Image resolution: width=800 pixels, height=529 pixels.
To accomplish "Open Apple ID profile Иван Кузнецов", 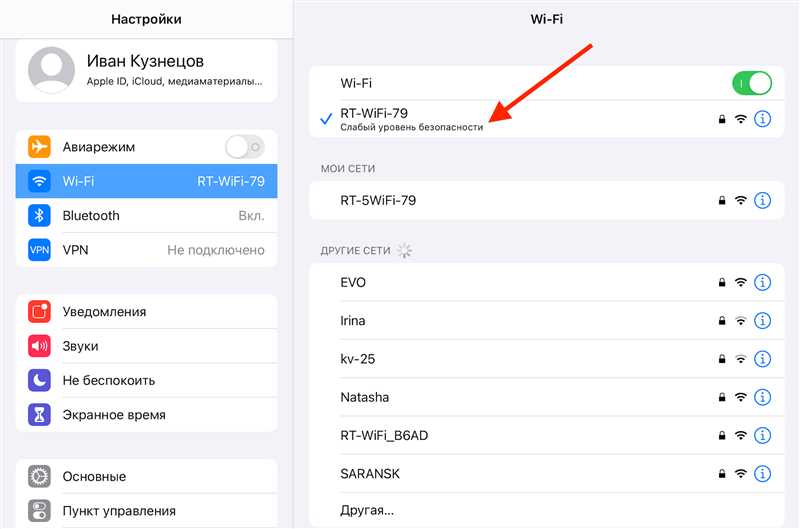I will (x=146, y=70).
